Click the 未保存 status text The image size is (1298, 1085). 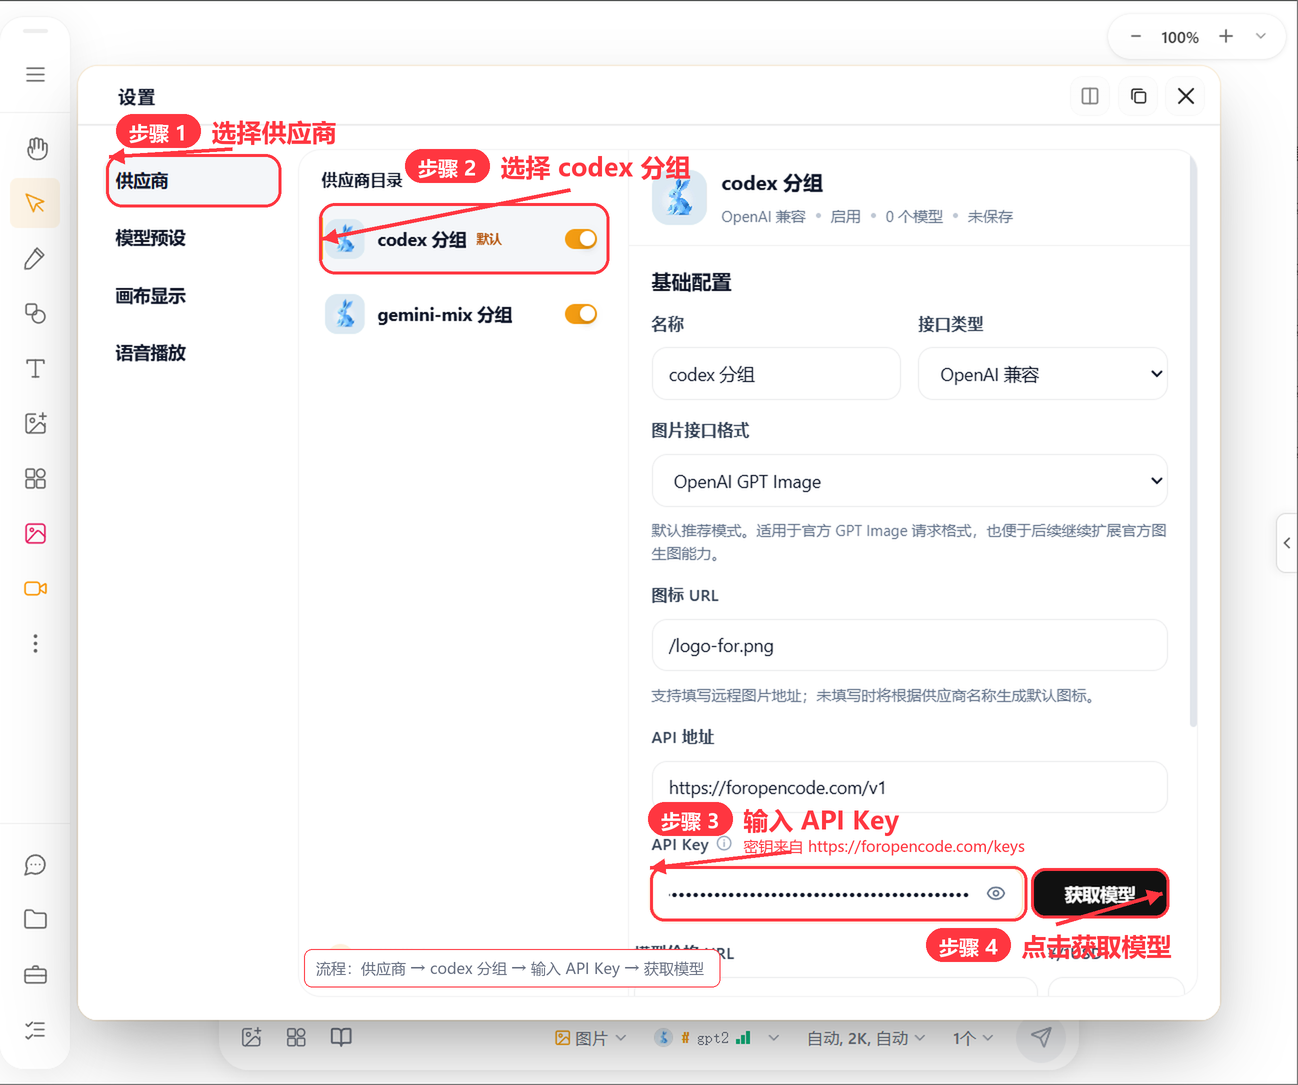990,216
